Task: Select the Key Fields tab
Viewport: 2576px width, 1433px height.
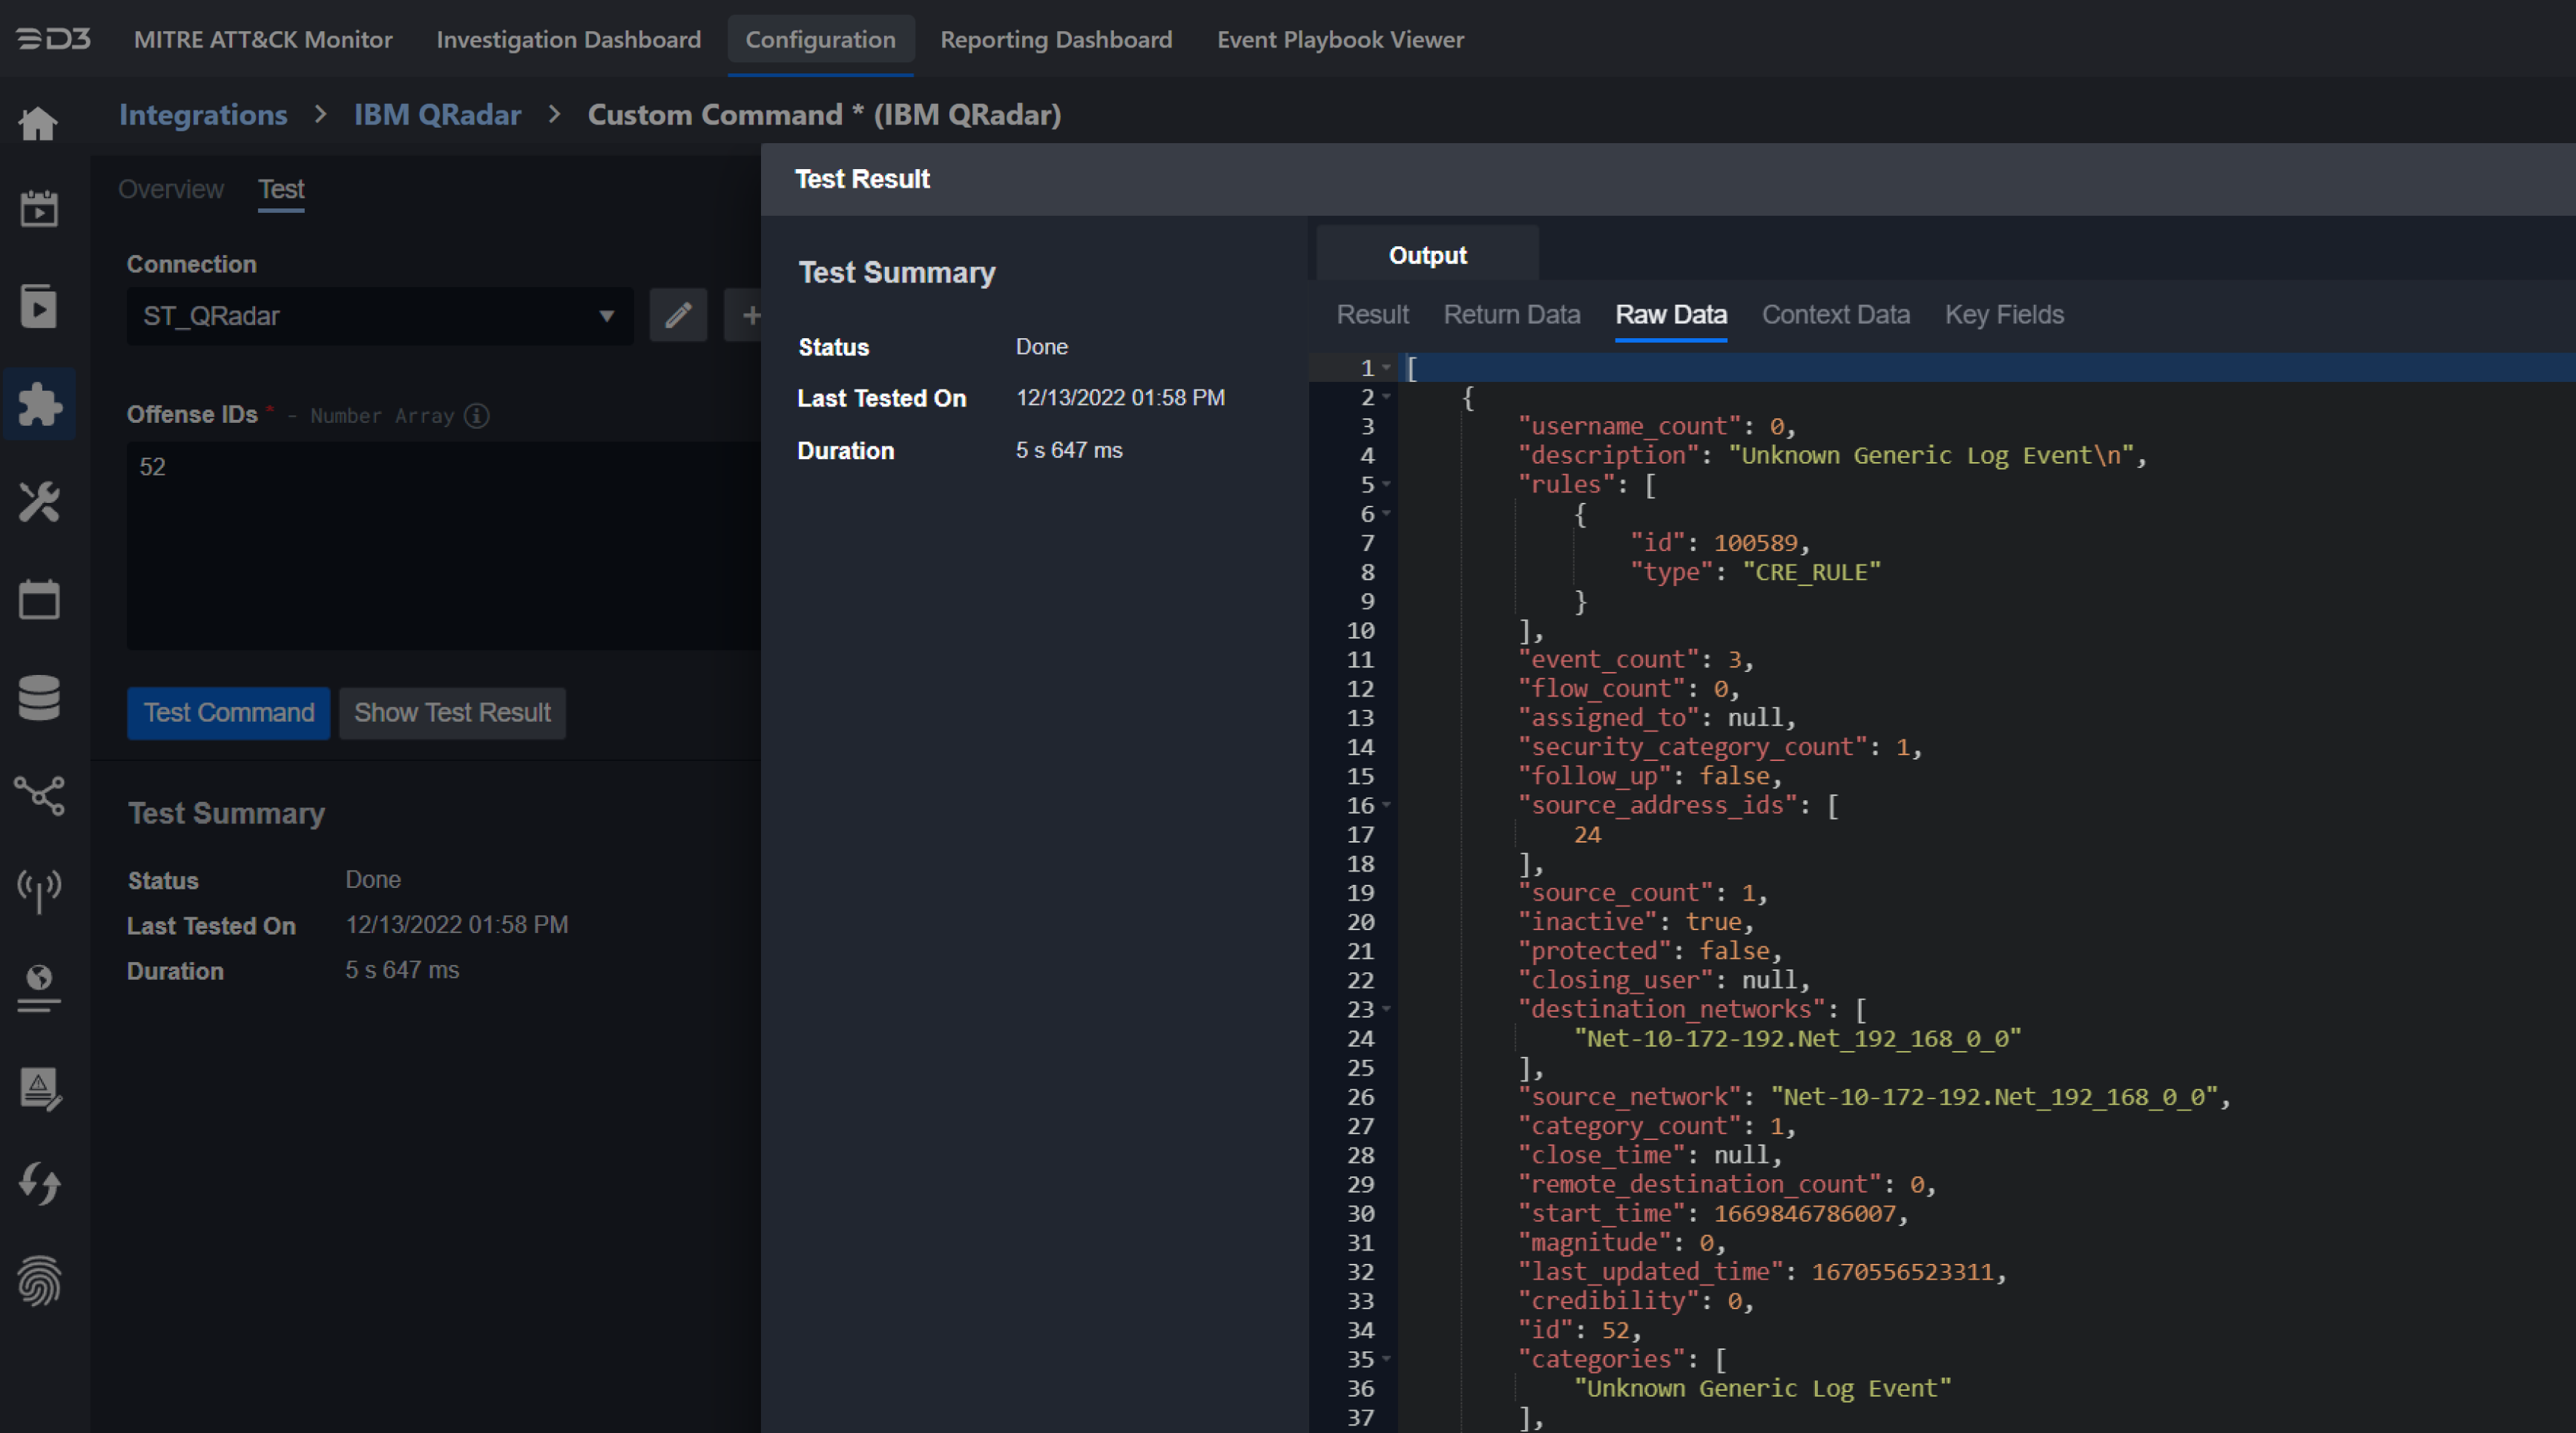Action: [2003, 315]
